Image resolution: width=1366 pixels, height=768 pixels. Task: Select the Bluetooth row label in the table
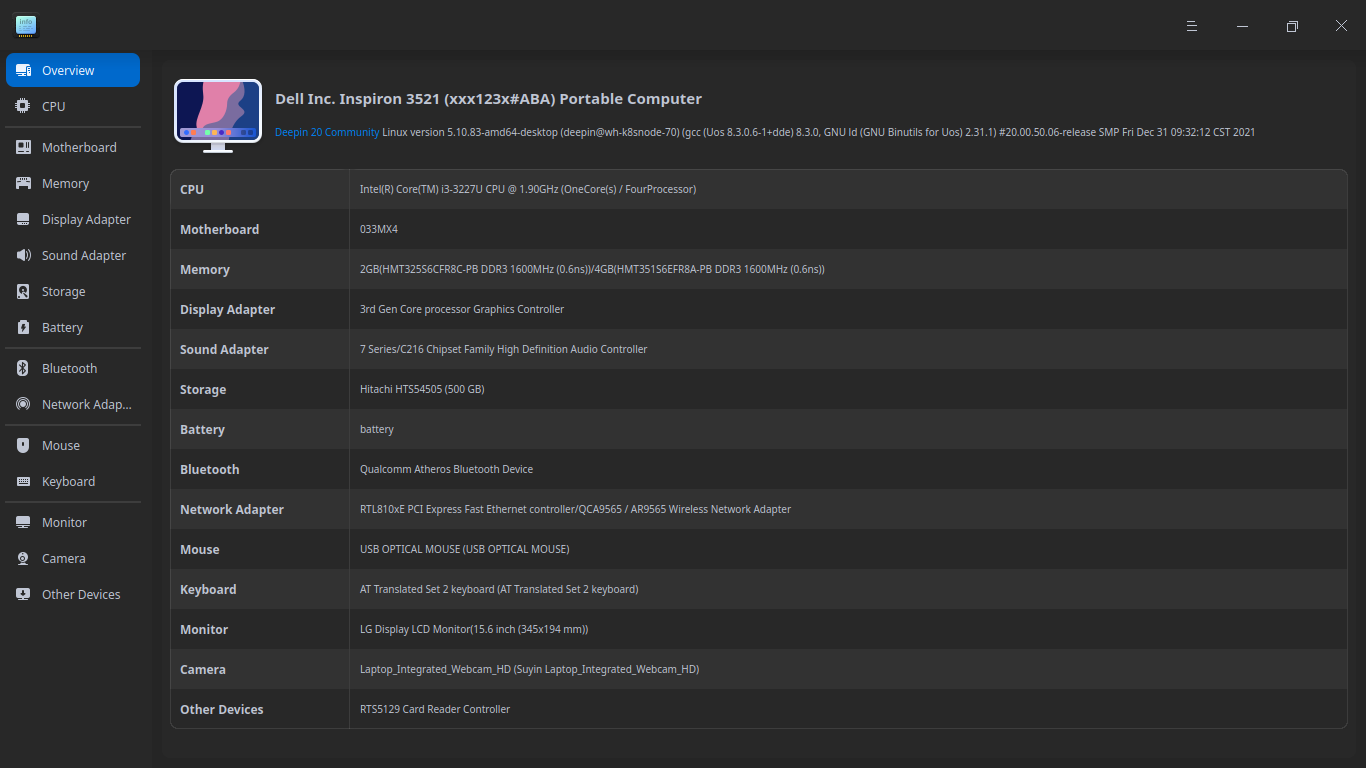pos(210,469)
